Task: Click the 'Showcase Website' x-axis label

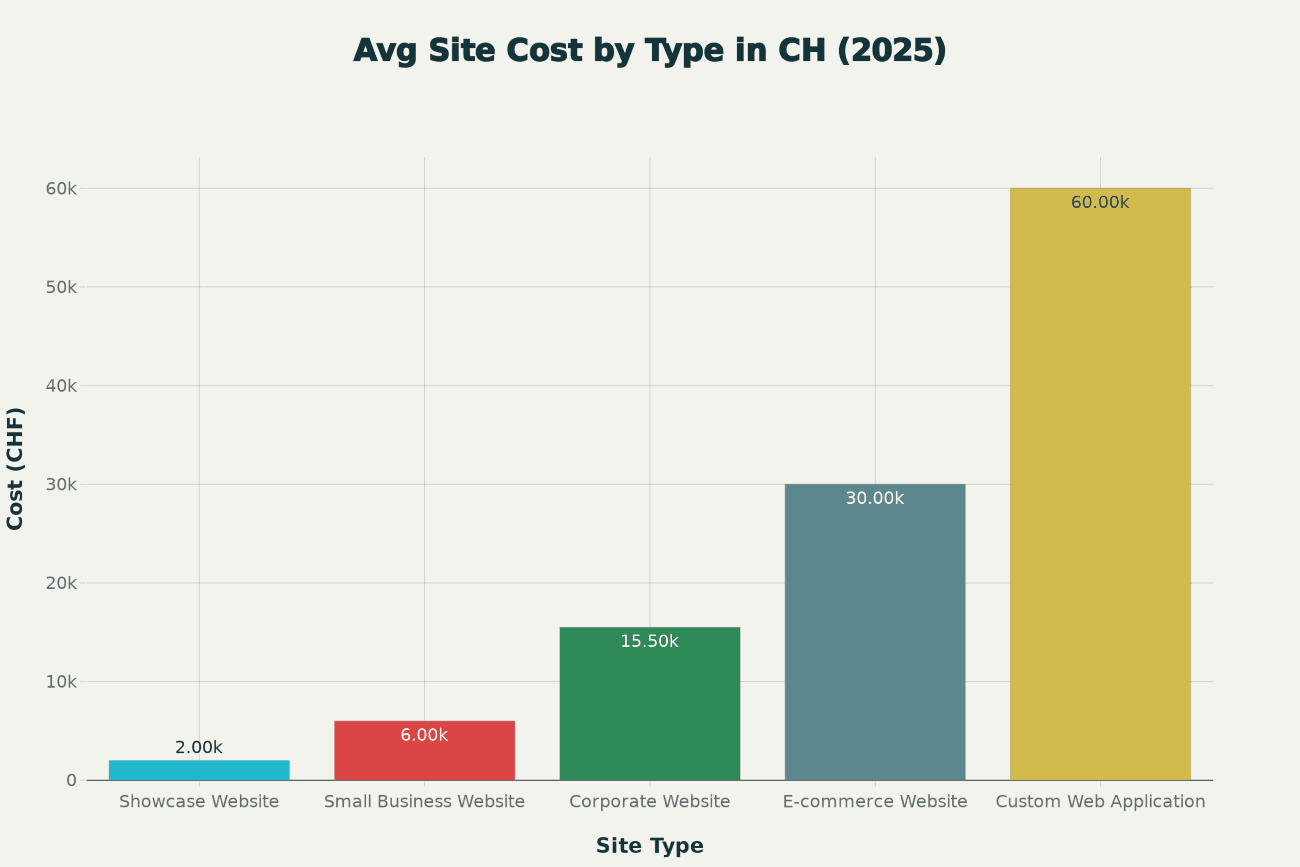Action: [x=199, y=802]
